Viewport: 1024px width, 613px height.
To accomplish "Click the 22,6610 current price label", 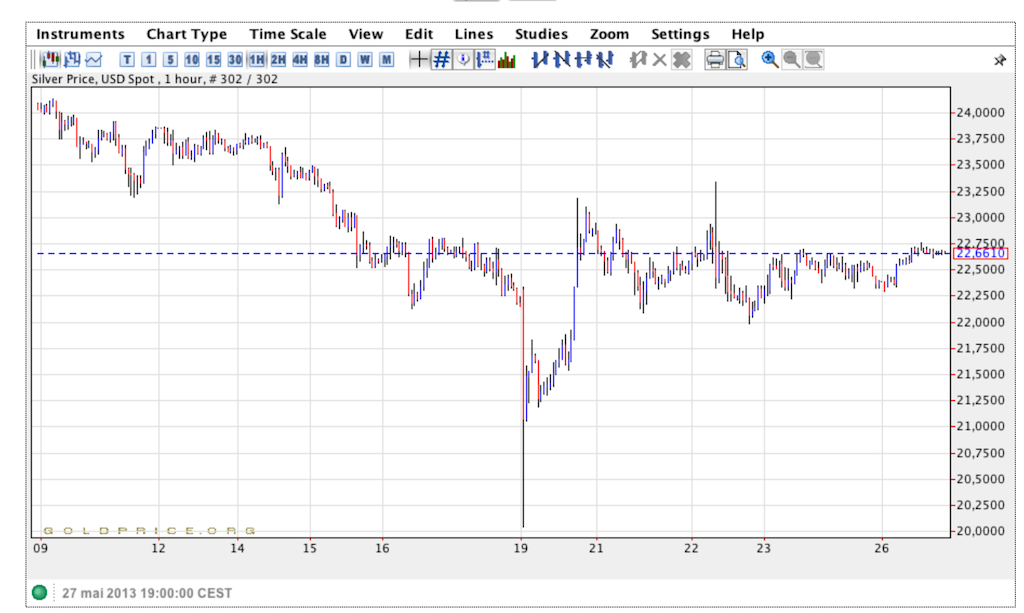I will coord(981,254).
